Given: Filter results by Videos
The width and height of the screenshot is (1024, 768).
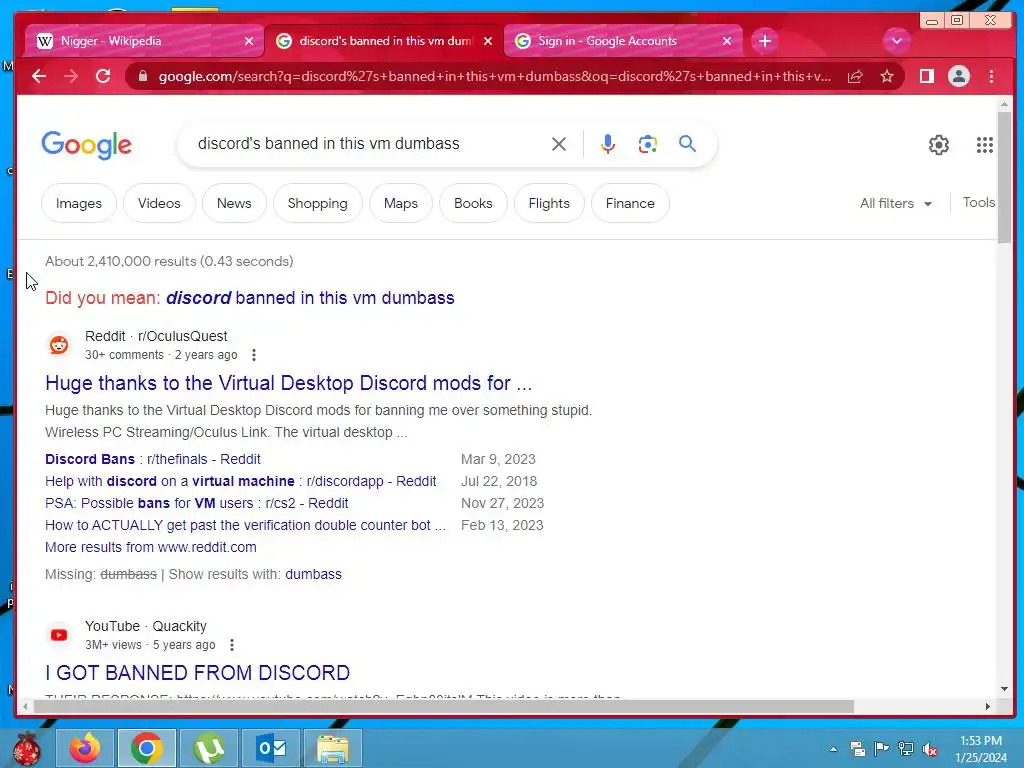Looking at the screenshot, I should (x=159, y=204).
